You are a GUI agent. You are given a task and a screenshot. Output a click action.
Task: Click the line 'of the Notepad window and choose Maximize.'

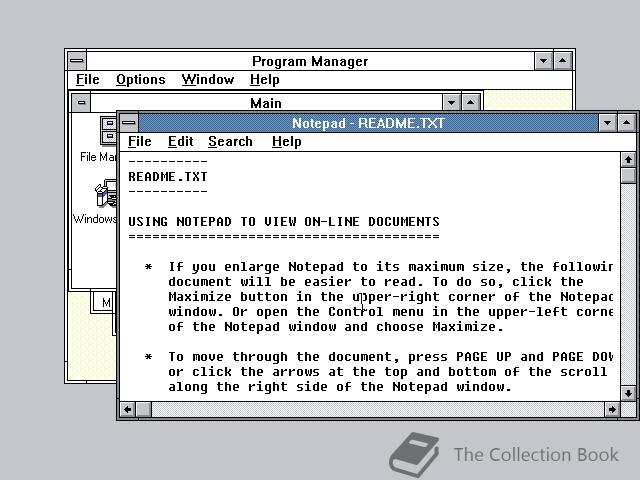point(336,327)
